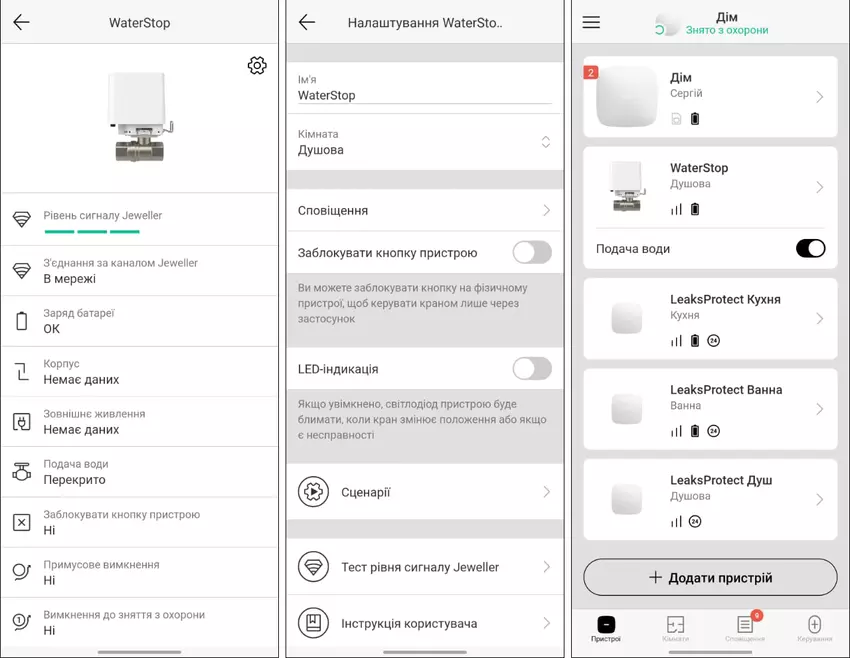Tap back arrow in Налаштування WaterStop header
The image size is (850, 658).
tap(307, 22)
